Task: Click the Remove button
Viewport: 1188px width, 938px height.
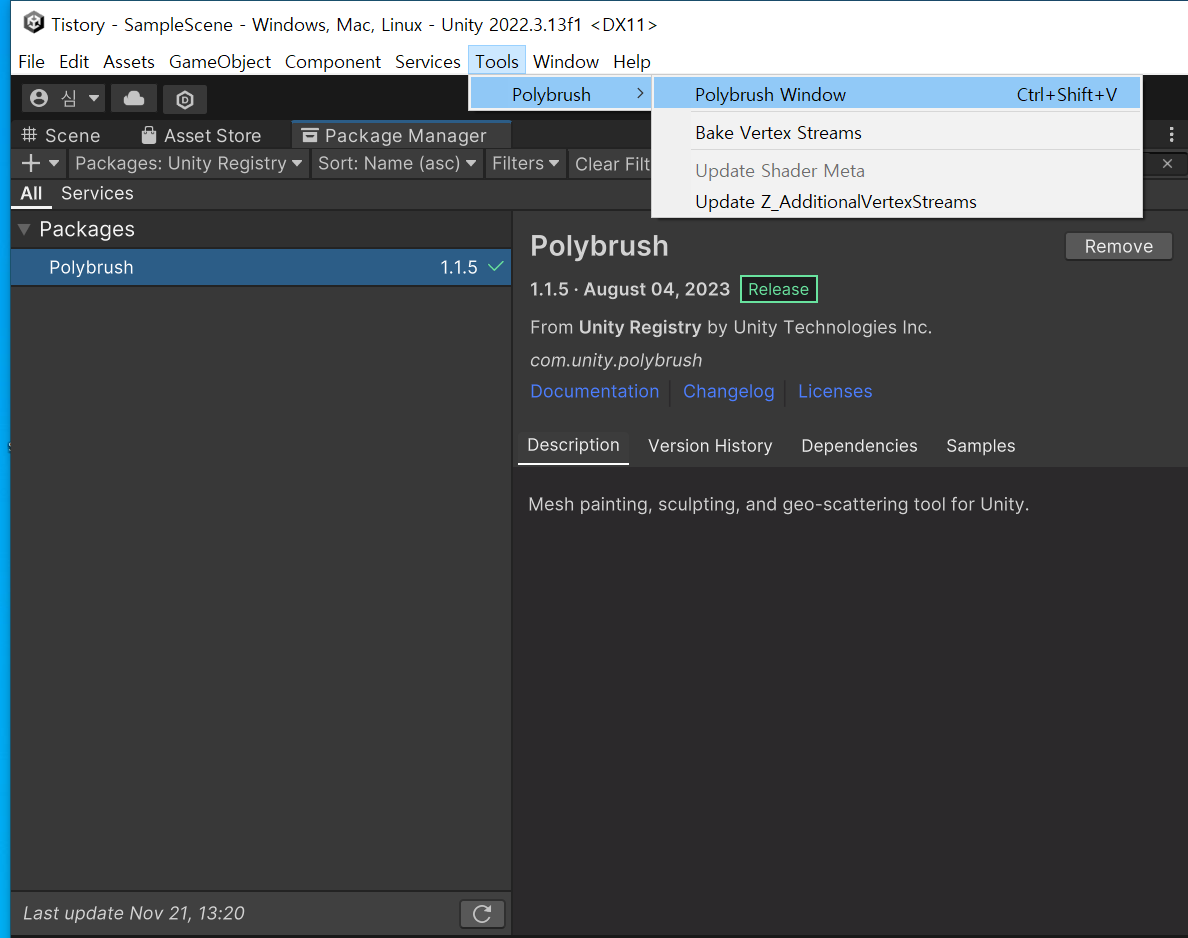Action: click(1118, 246)
